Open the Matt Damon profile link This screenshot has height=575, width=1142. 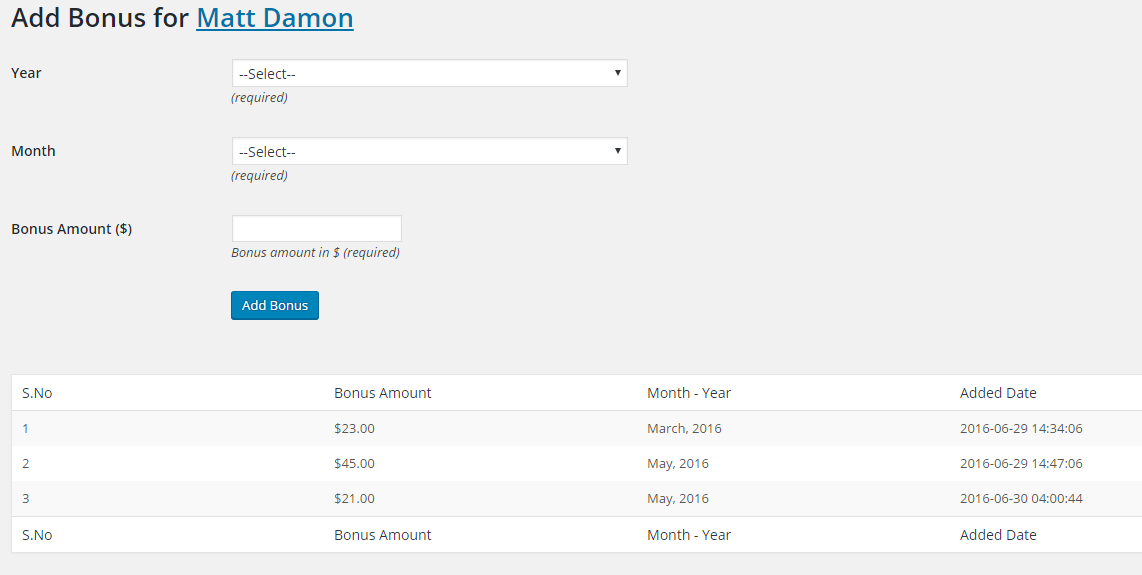click(x=274, y=18)
